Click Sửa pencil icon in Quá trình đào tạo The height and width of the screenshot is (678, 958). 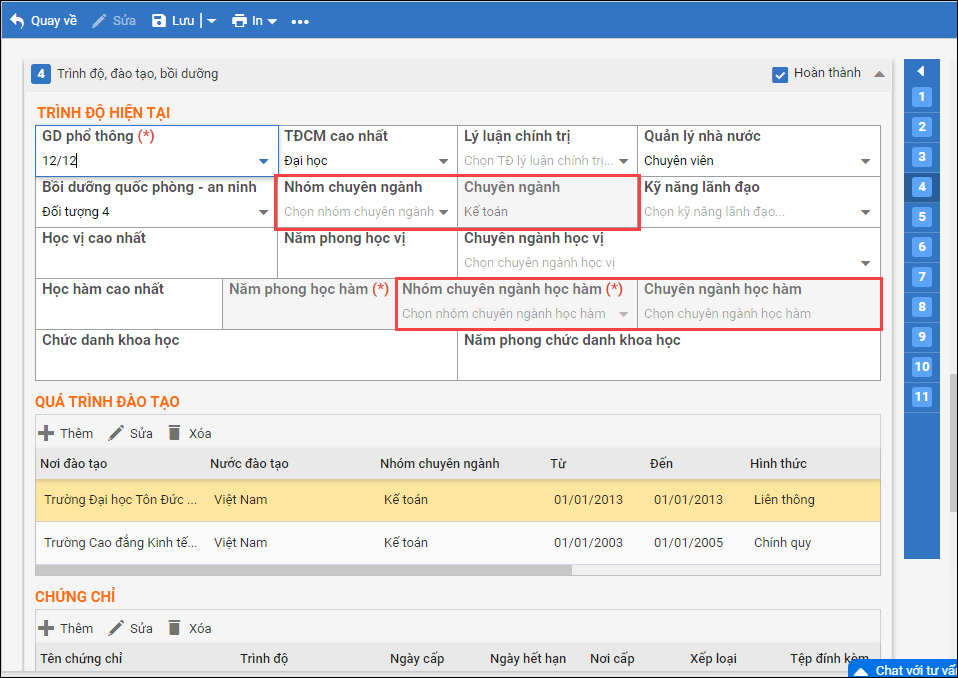coord(116,433)
